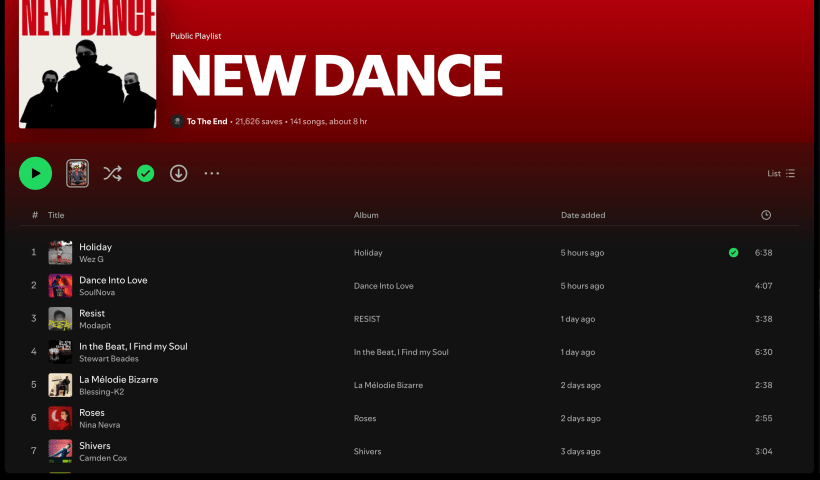The width and height of the screenshot is (820, 480).
Task: Open To The End profile link
Action: 204,121
